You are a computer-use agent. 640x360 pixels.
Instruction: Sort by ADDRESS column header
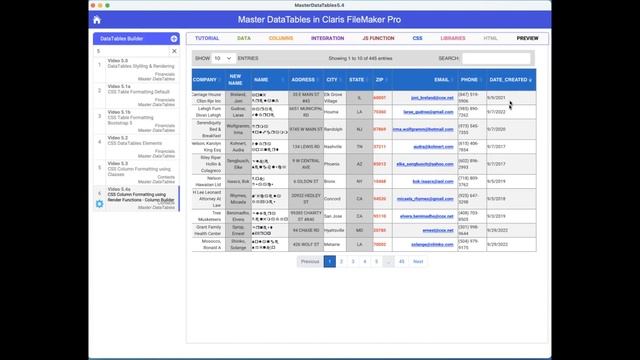306,80
